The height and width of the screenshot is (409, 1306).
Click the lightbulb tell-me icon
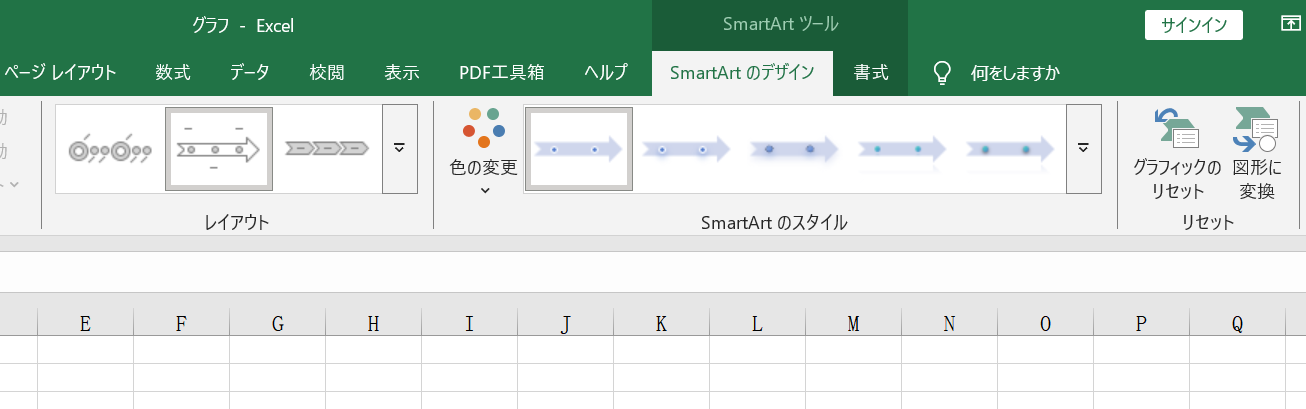coord(941,72)
